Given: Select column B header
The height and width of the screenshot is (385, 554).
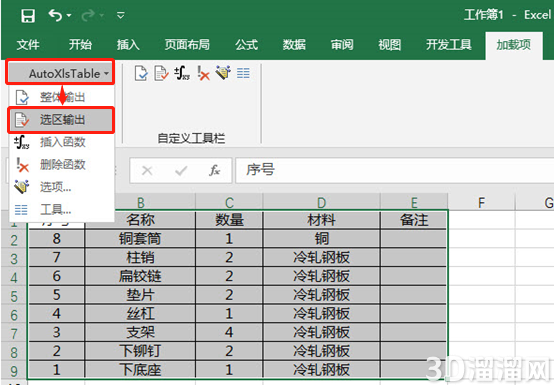Looking at the screenshot, I should point(140,202).
